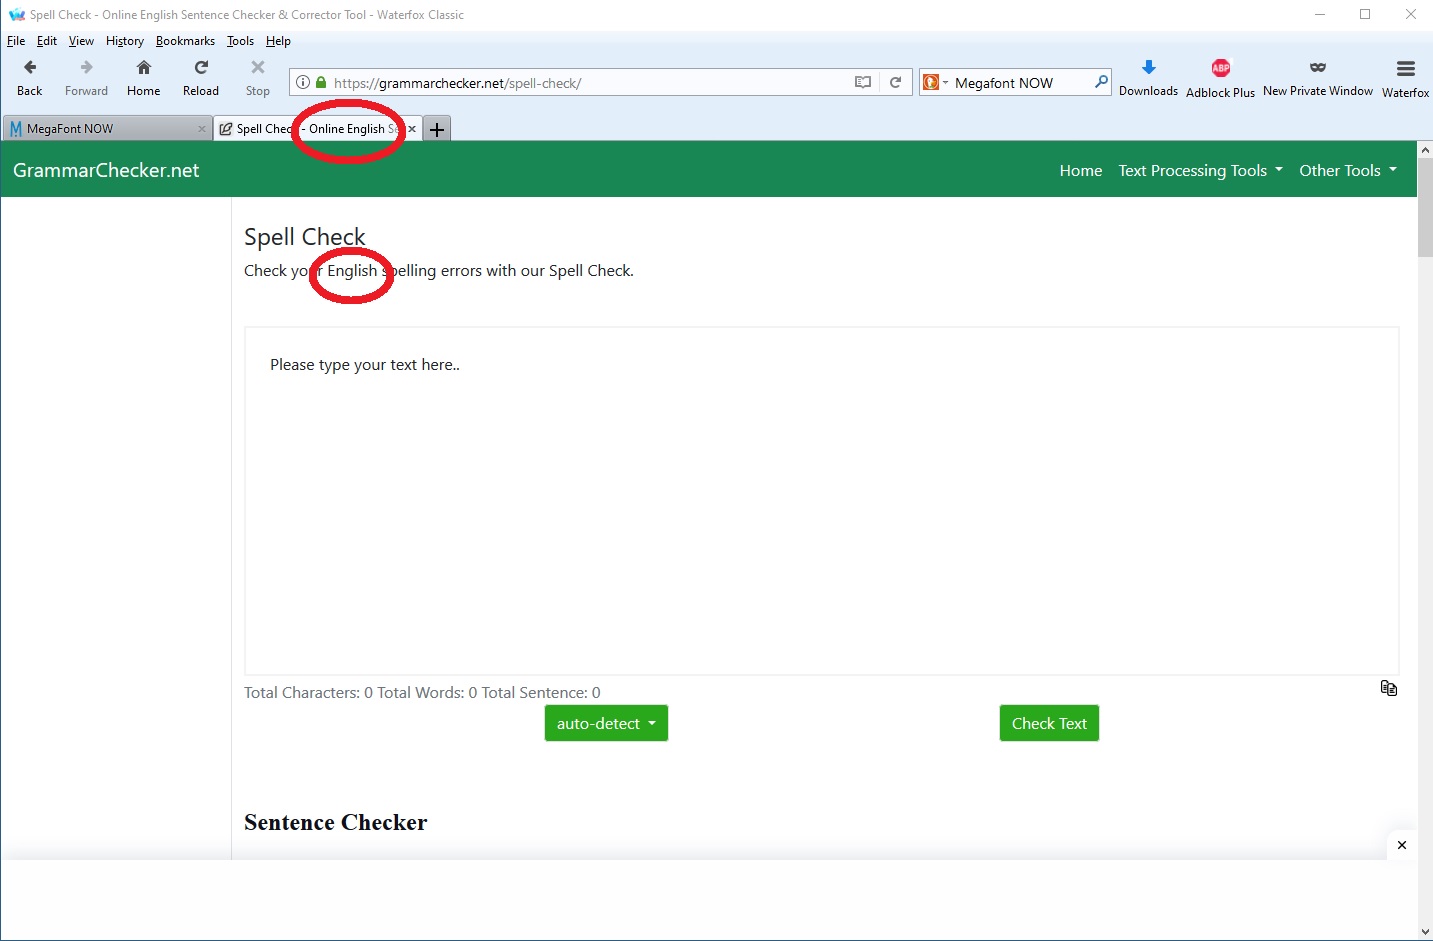Screen dimensions: 1433x941
Task: Toggle reader view icon in address bar
Action: pyautogui.click(x=863, y=83)
